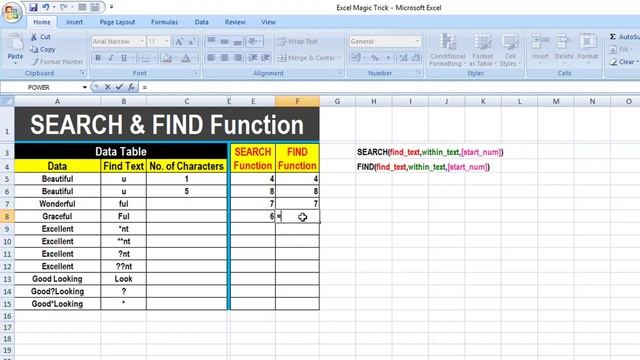The image size is (640, 360).
Task: Select column G header
Action: coord(337,101)
